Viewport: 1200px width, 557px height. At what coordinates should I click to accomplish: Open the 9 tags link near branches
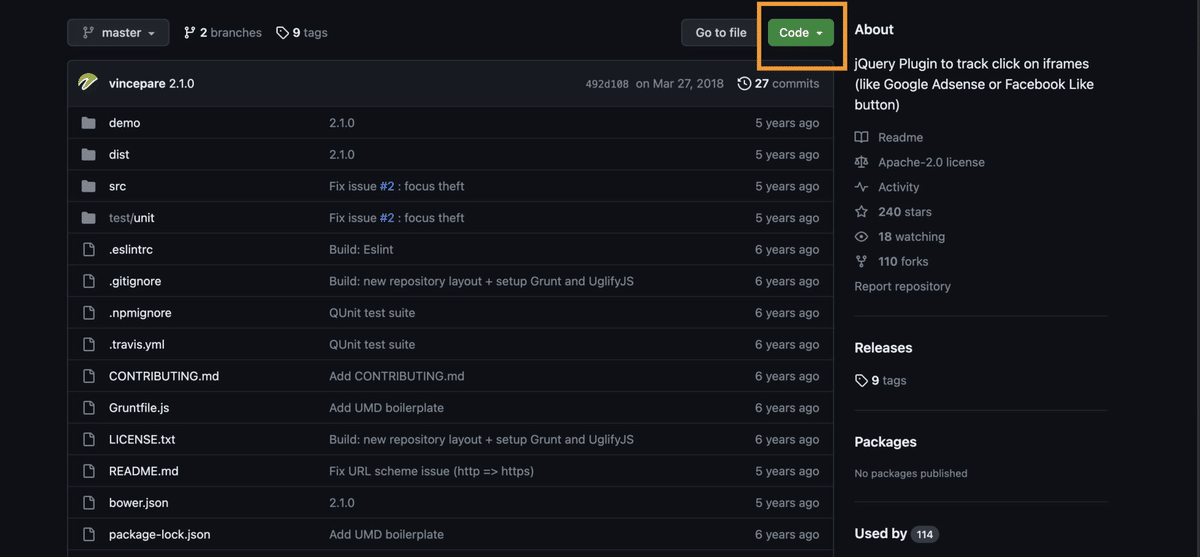pyautogui.click(x=302, y=33)
